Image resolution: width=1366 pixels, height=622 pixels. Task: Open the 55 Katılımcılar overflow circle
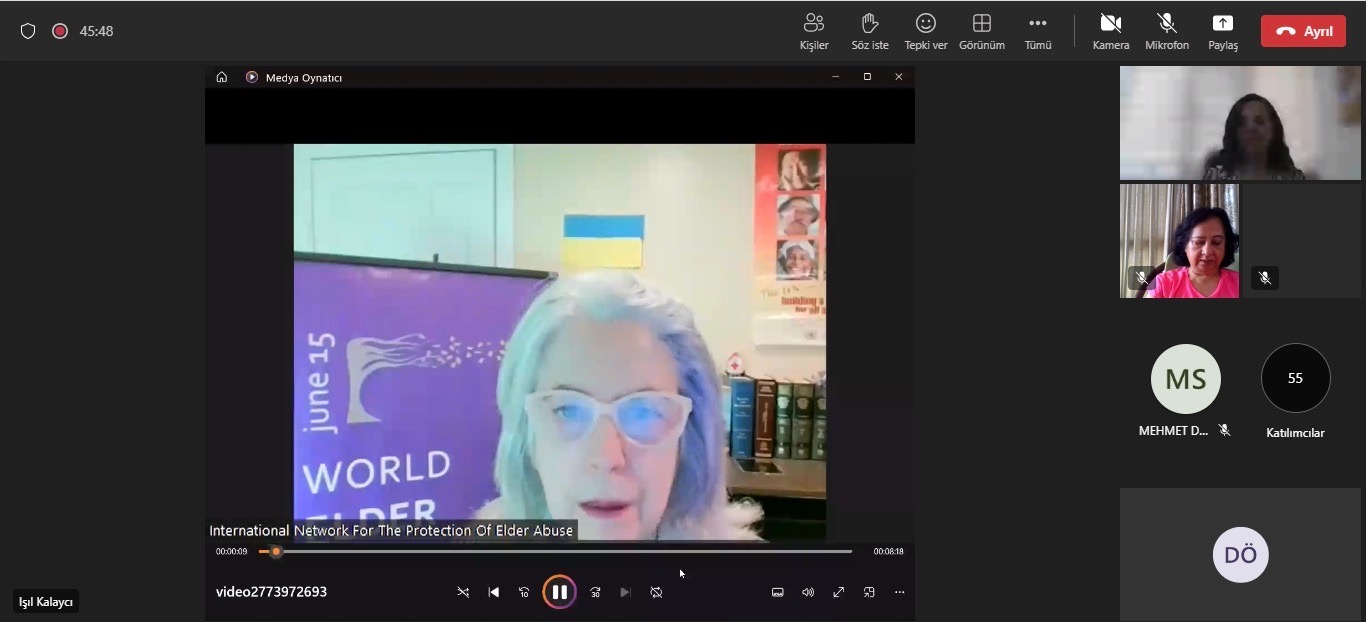tap(1295, 379)
